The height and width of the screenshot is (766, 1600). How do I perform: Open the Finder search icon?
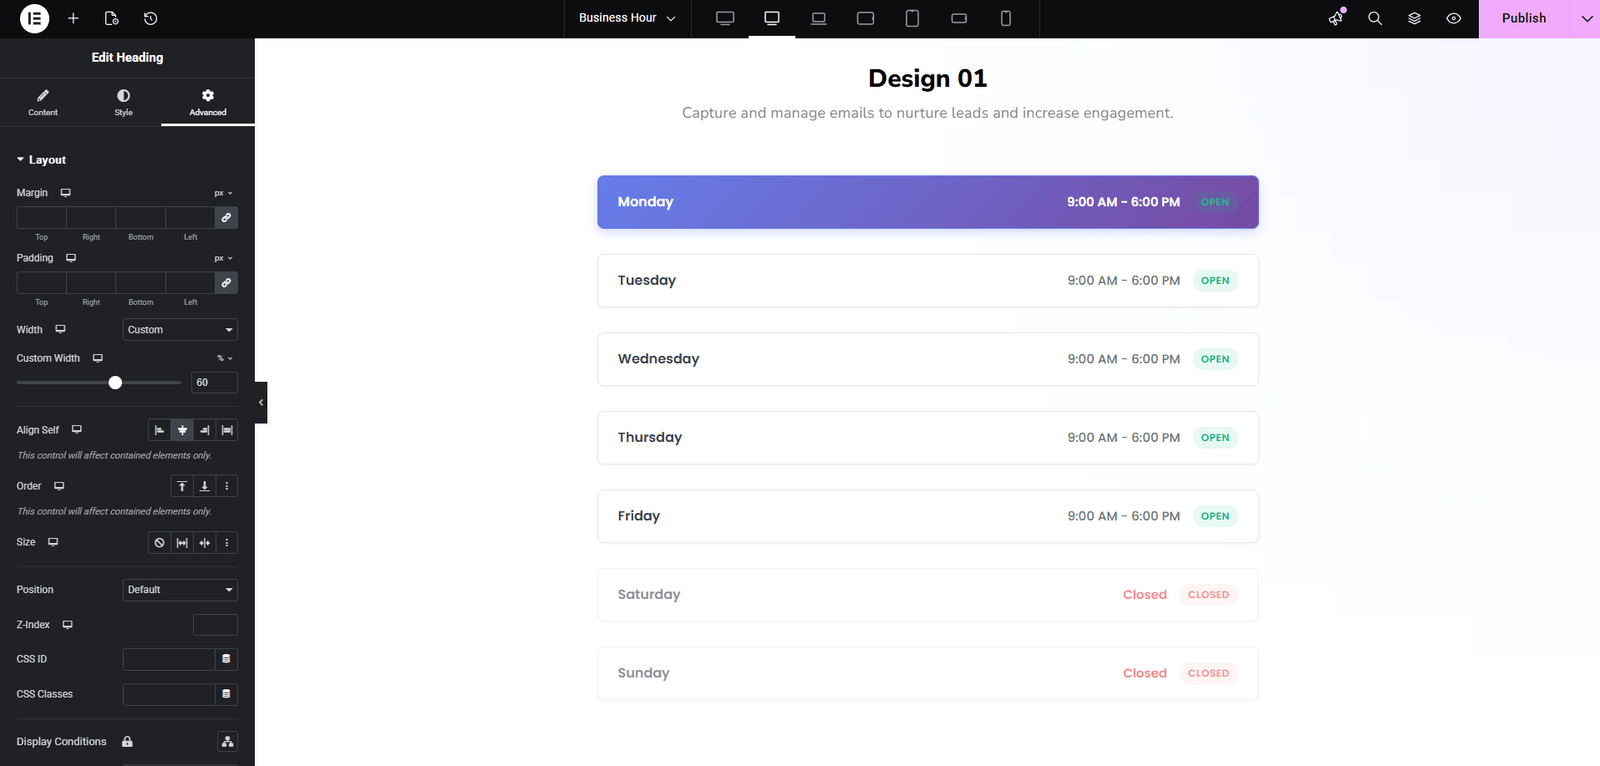(1375, 18)
